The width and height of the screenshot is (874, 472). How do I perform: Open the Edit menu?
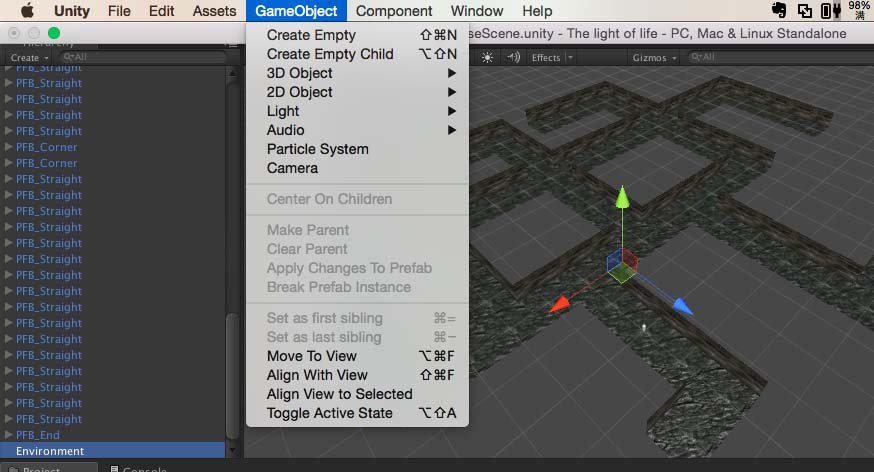coord(162,11)
